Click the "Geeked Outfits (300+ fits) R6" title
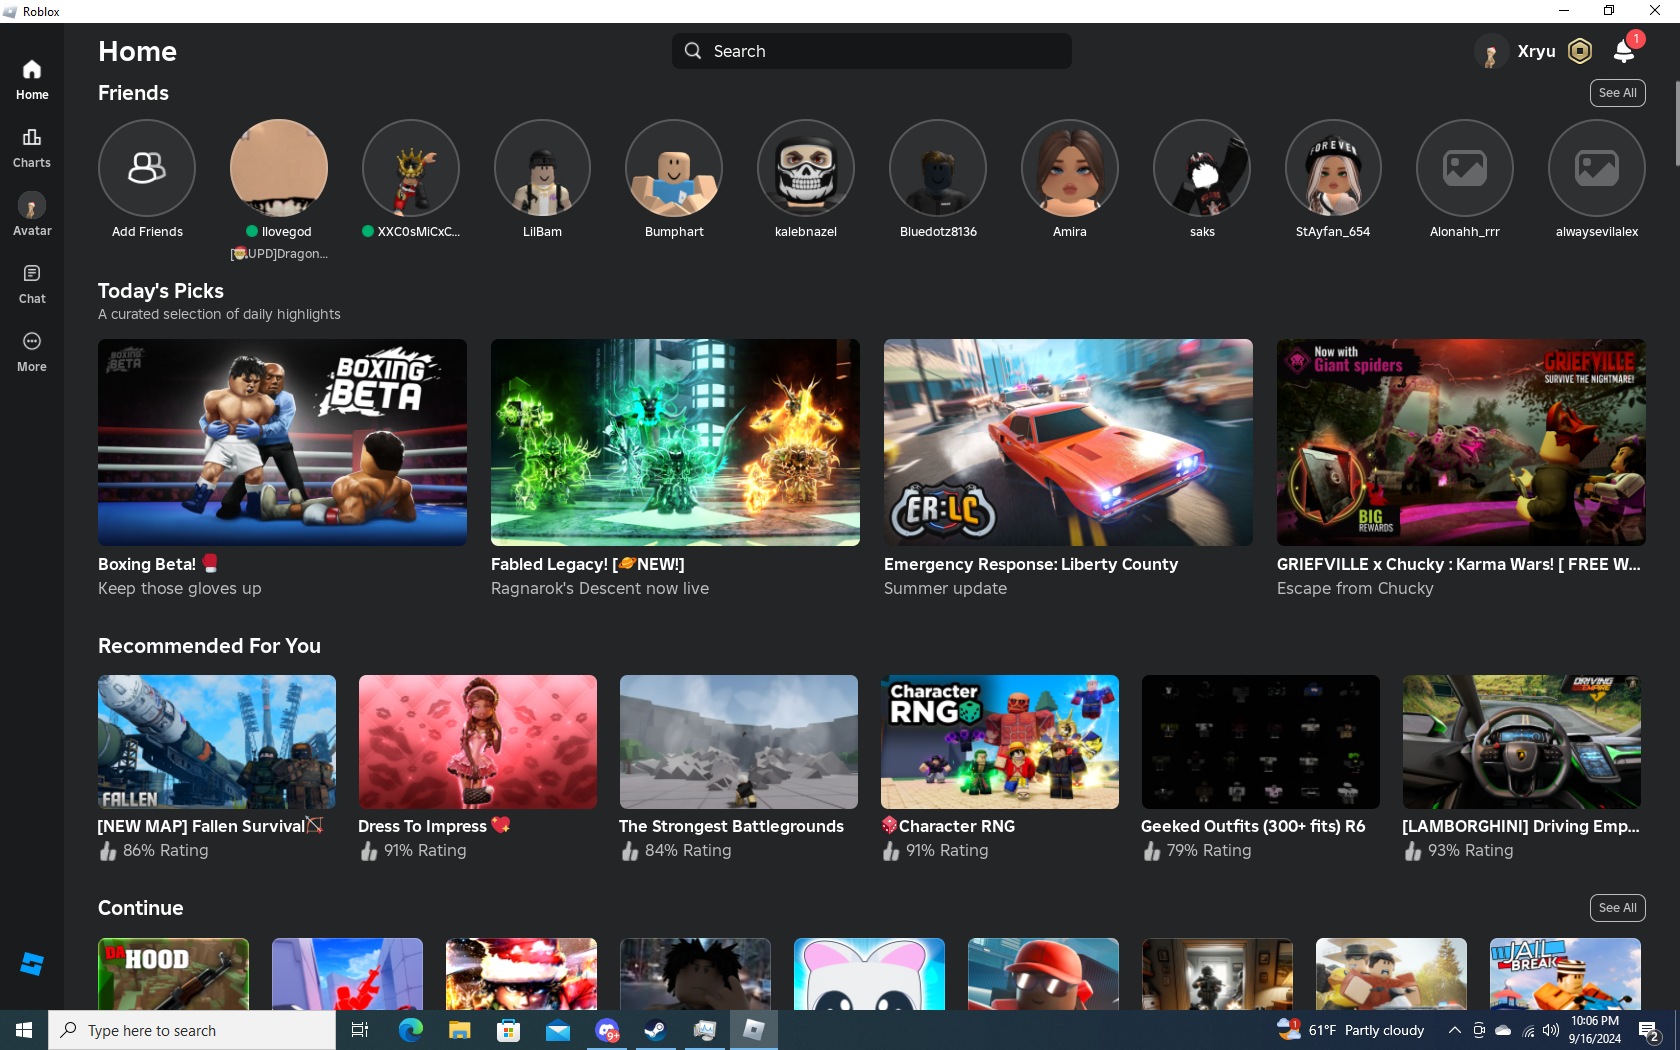Image resolution: width=1680 pixels, height=1050 pixels. tap(1253, 826)
